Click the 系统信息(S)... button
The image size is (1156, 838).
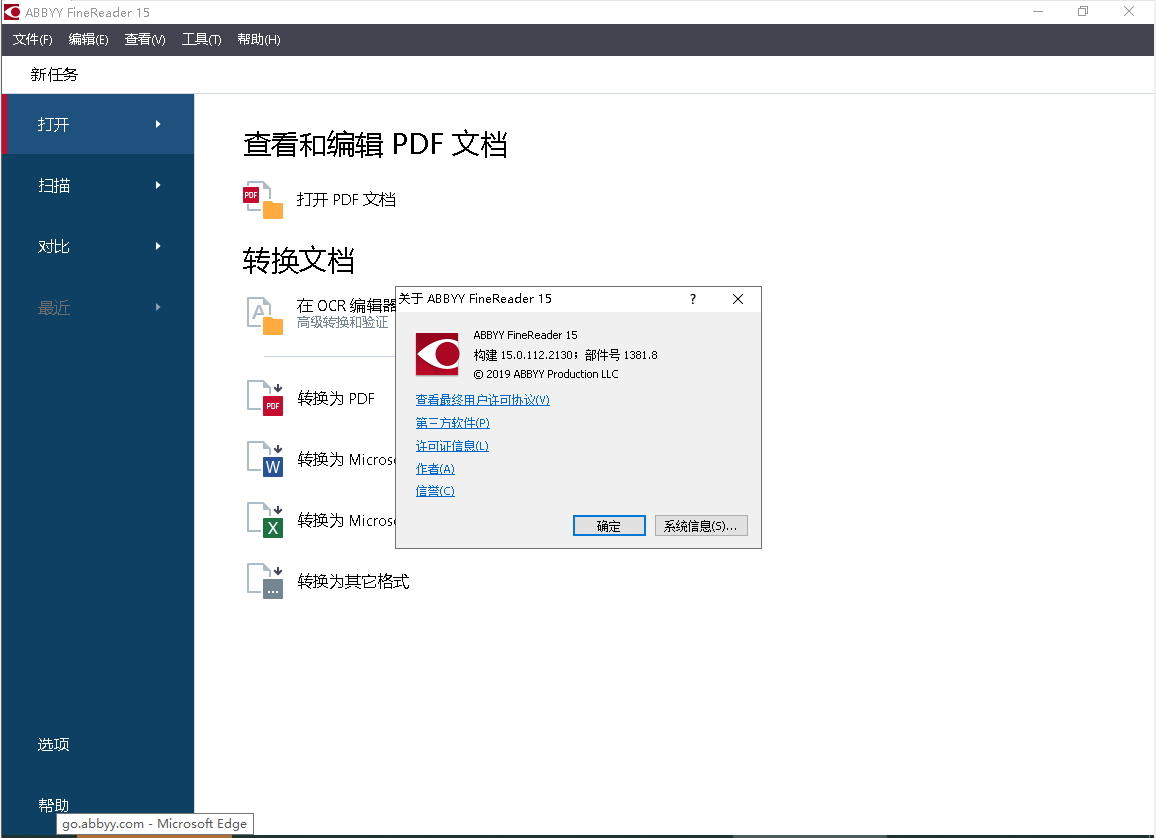click(x=700, y=526)
